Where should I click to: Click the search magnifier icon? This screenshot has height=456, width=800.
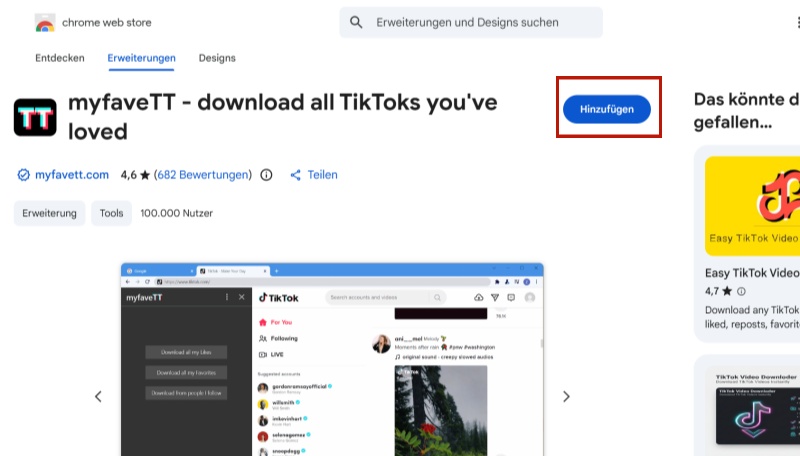[x=356, y=22]
